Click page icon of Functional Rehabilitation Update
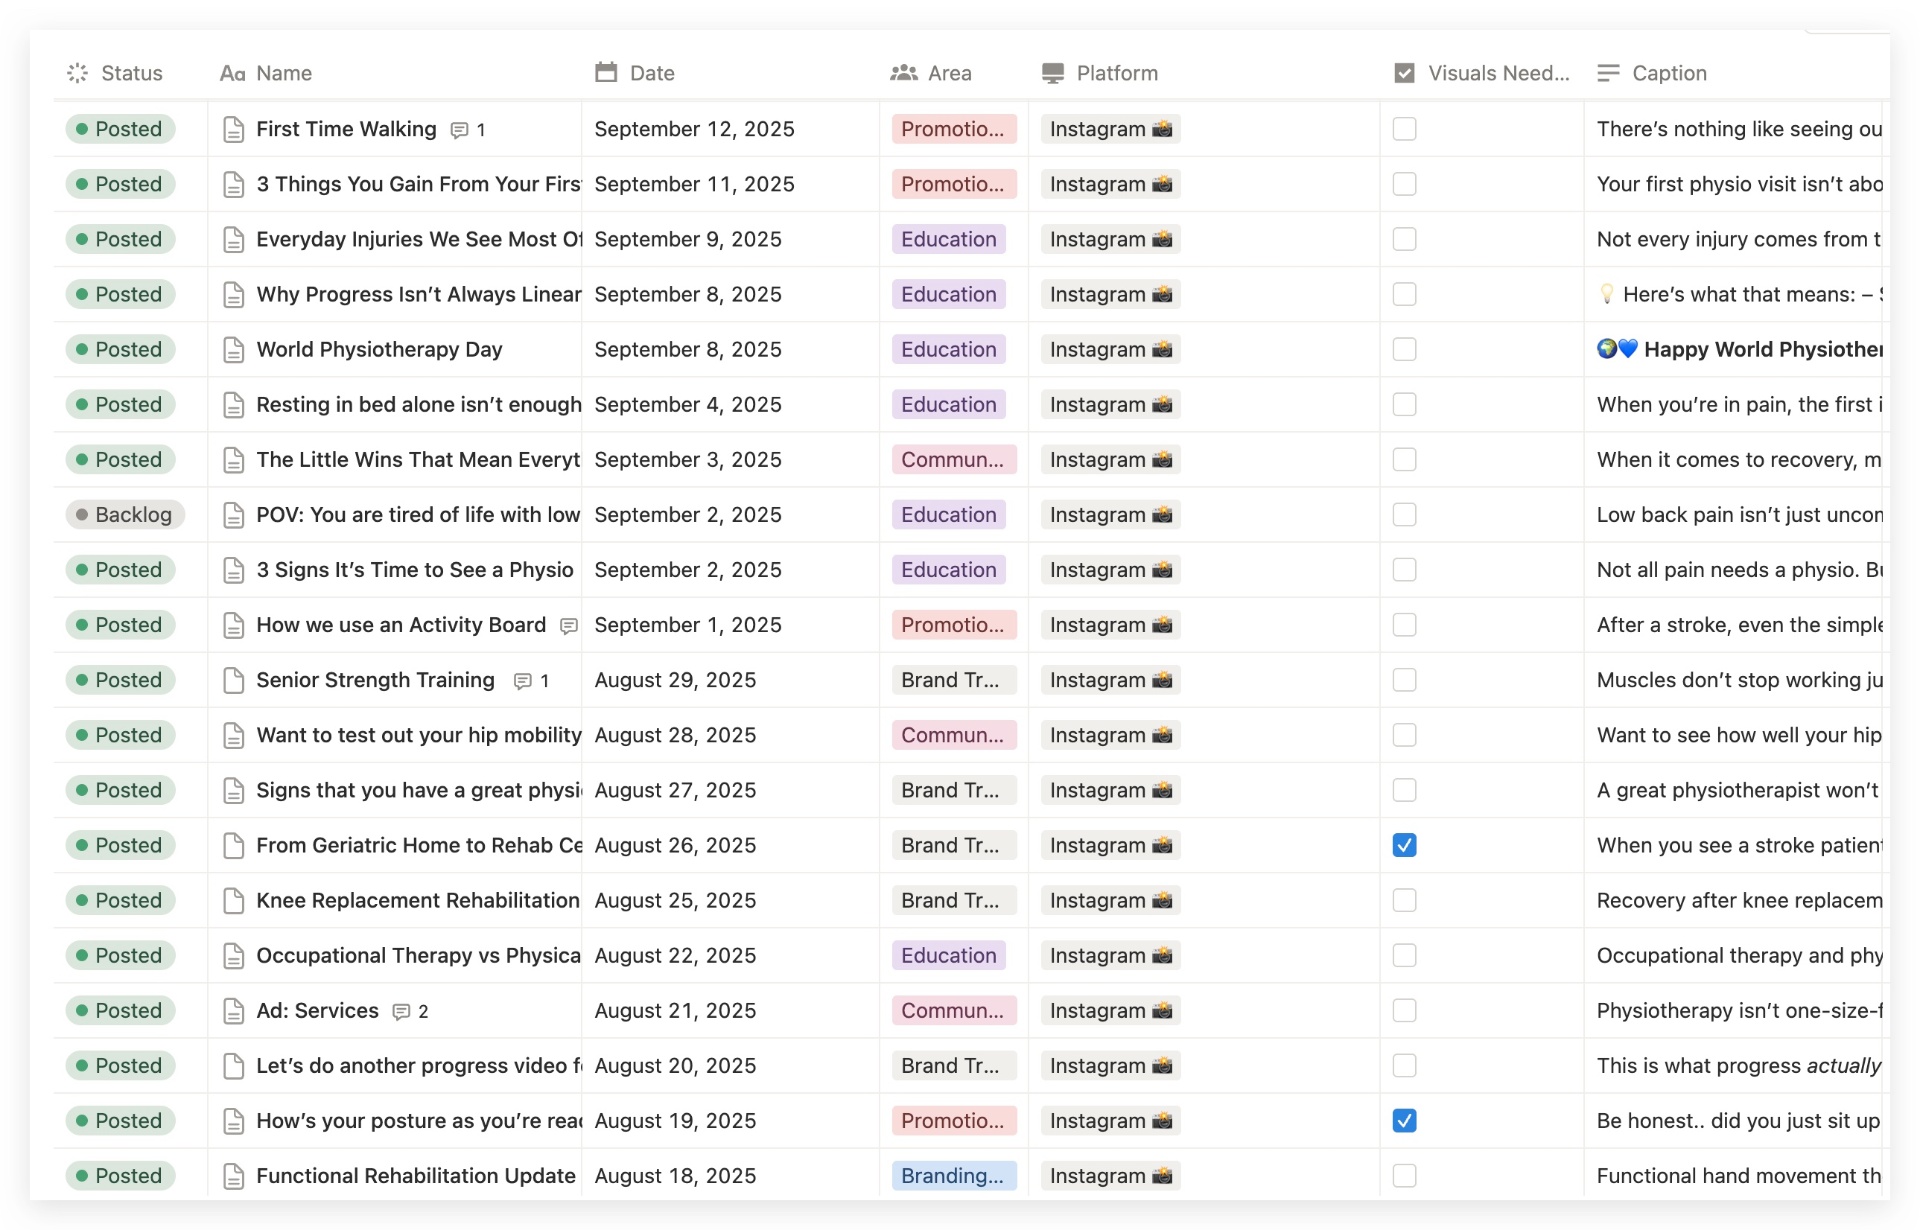1920x1230 pixels. (x=234, y=1176)
